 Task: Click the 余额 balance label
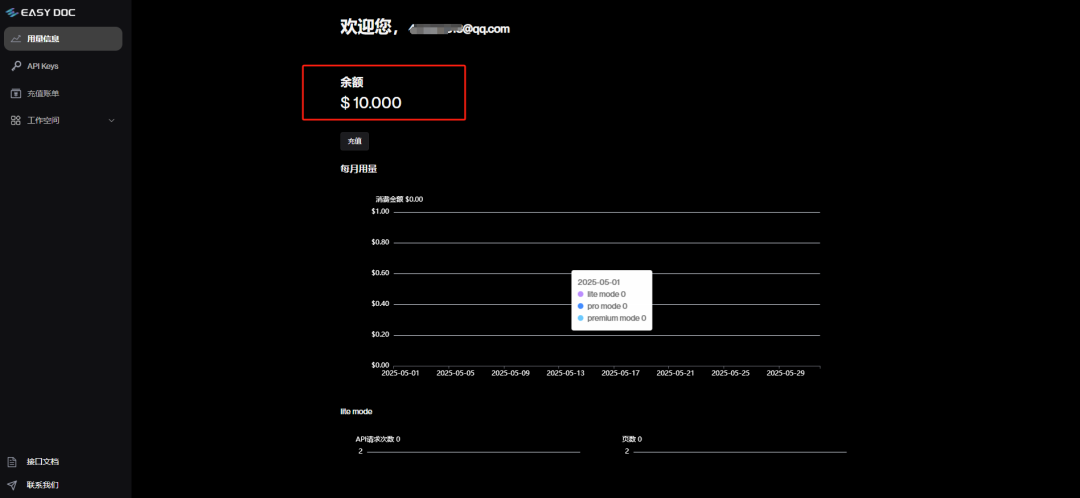351,83
